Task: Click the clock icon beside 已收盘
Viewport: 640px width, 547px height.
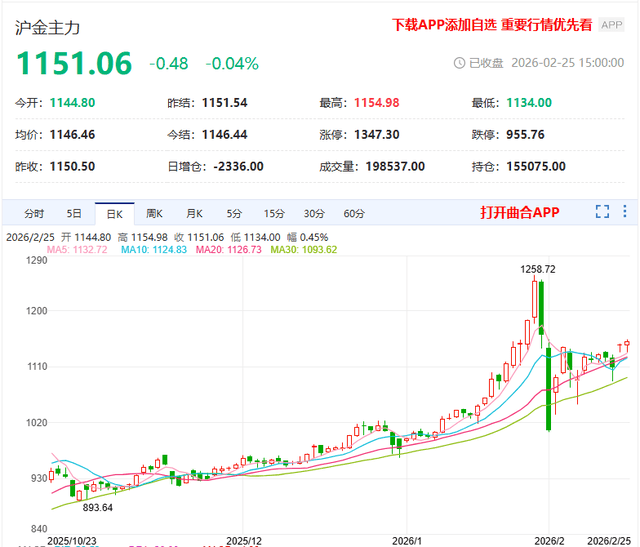Action: tap(459, 63)
